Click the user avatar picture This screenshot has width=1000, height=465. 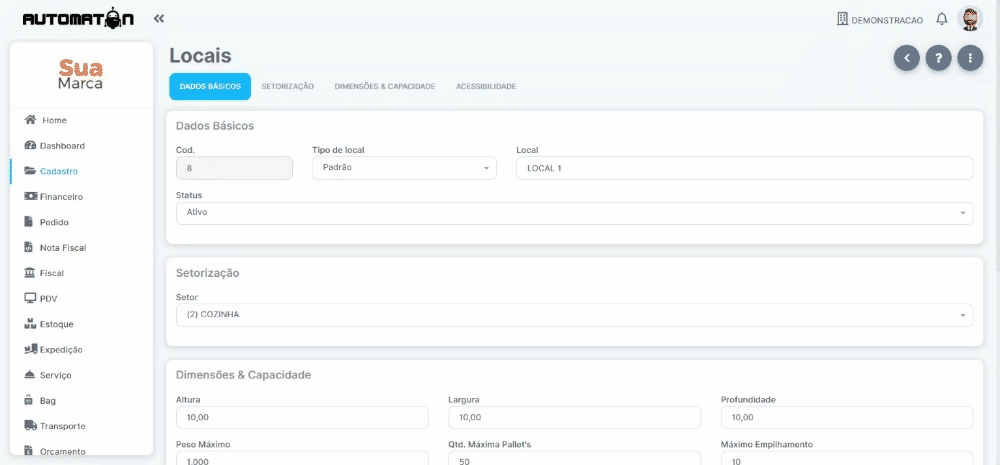coord(970,18)
